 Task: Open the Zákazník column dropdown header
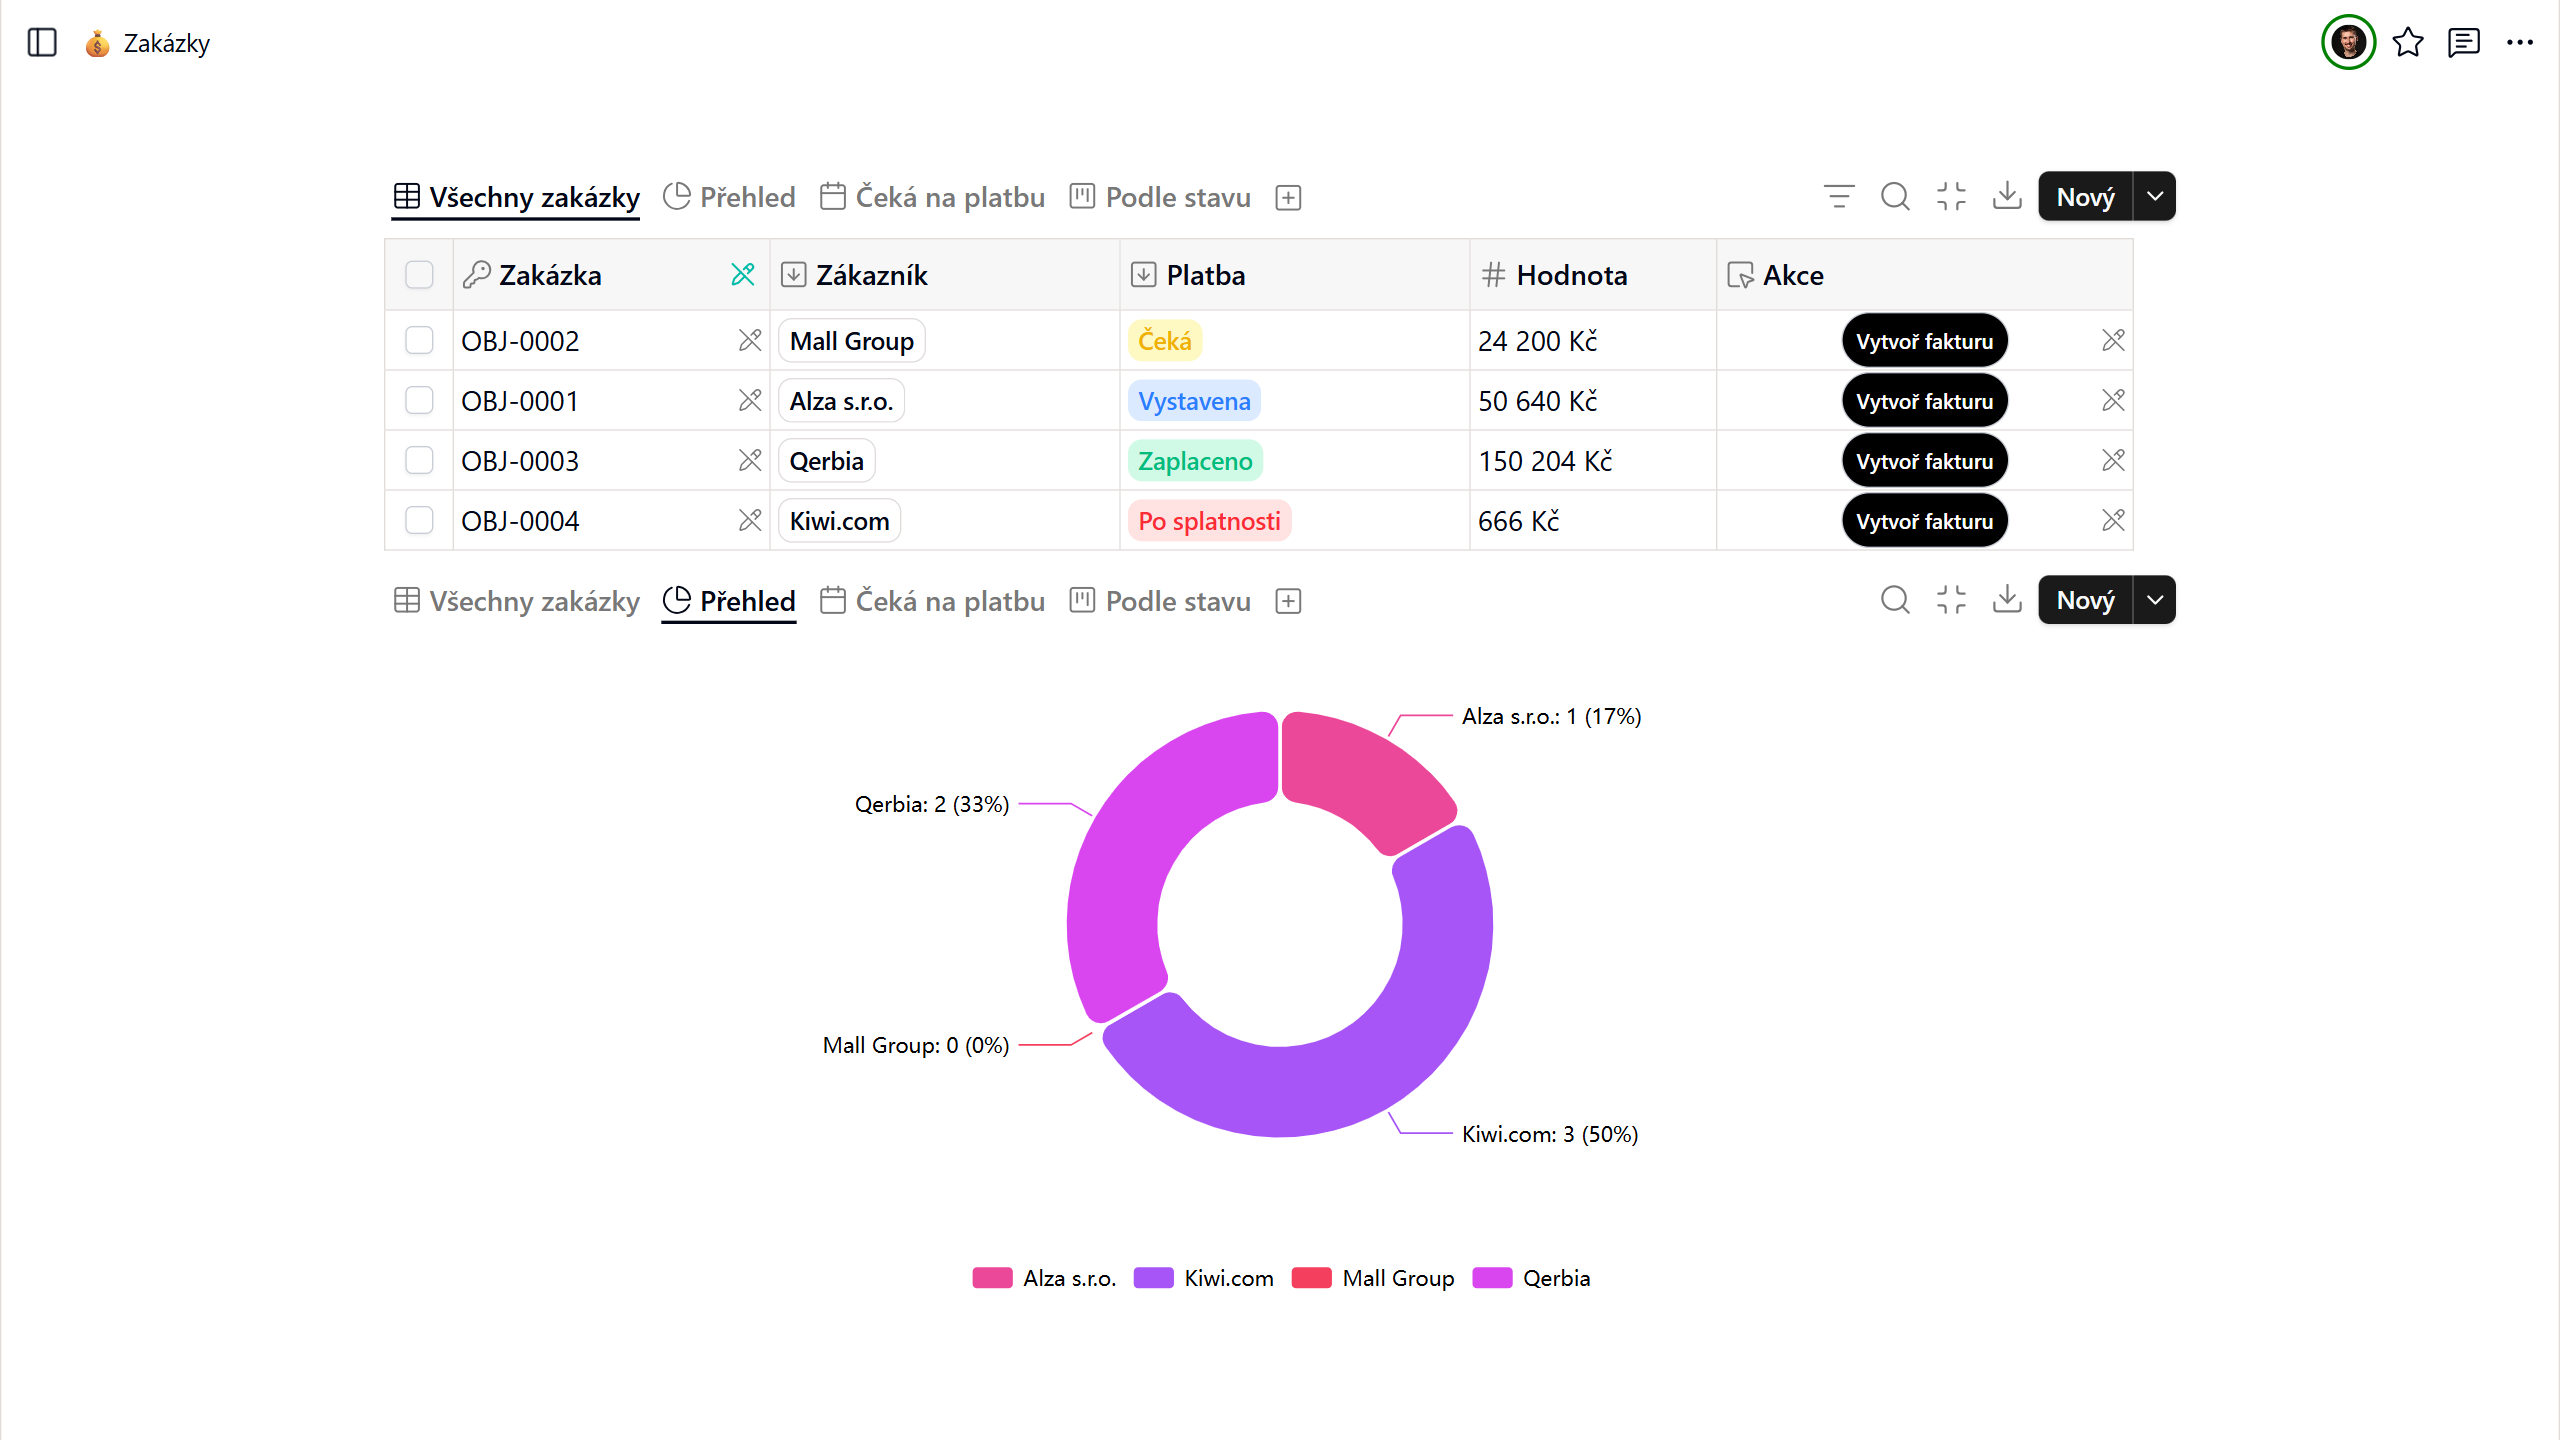click(944, 275)
